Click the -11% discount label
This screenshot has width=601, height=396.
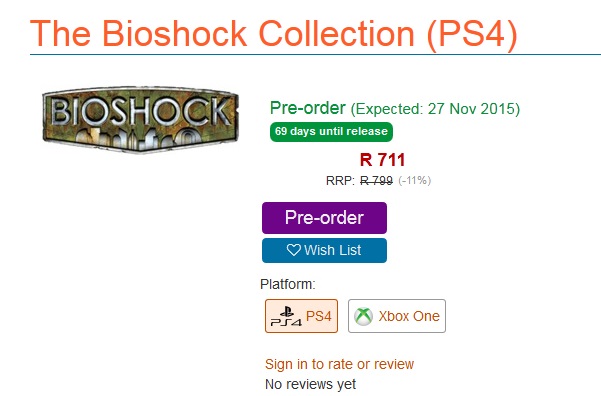[x=415, y=180]
